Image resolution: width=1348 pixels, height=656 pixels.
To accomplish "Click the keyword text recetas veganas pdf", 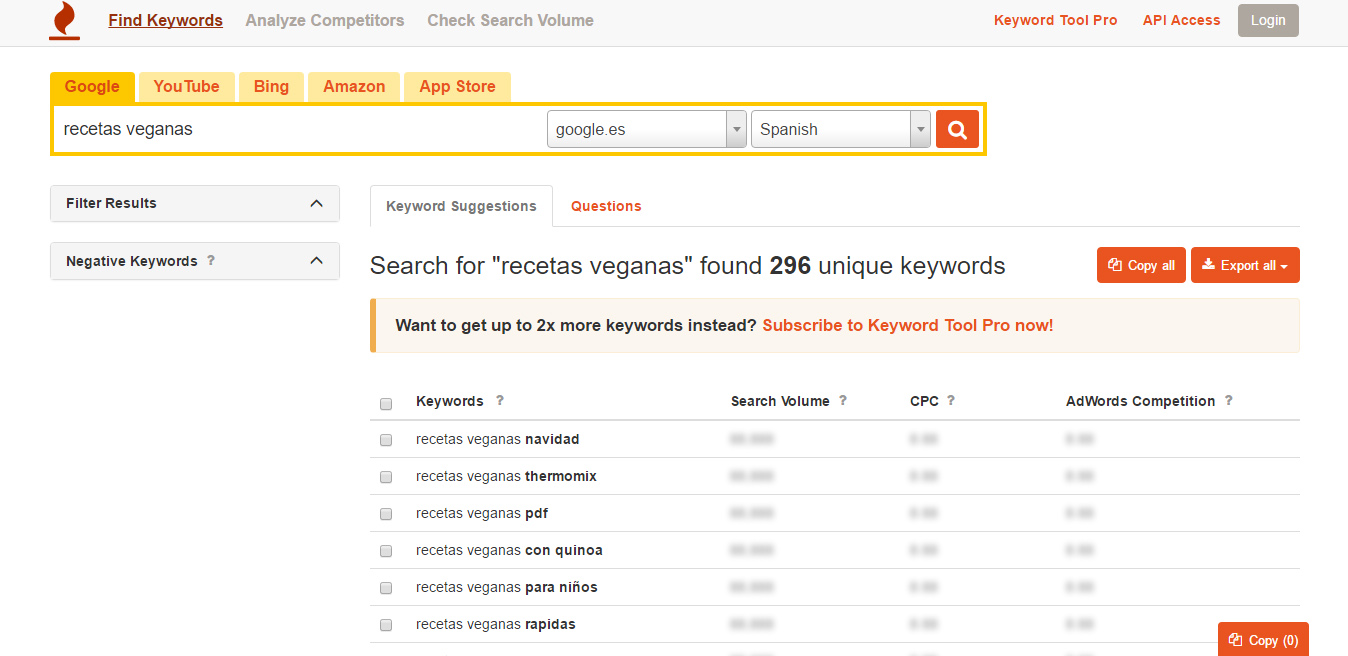I will [x=482, y=513].
